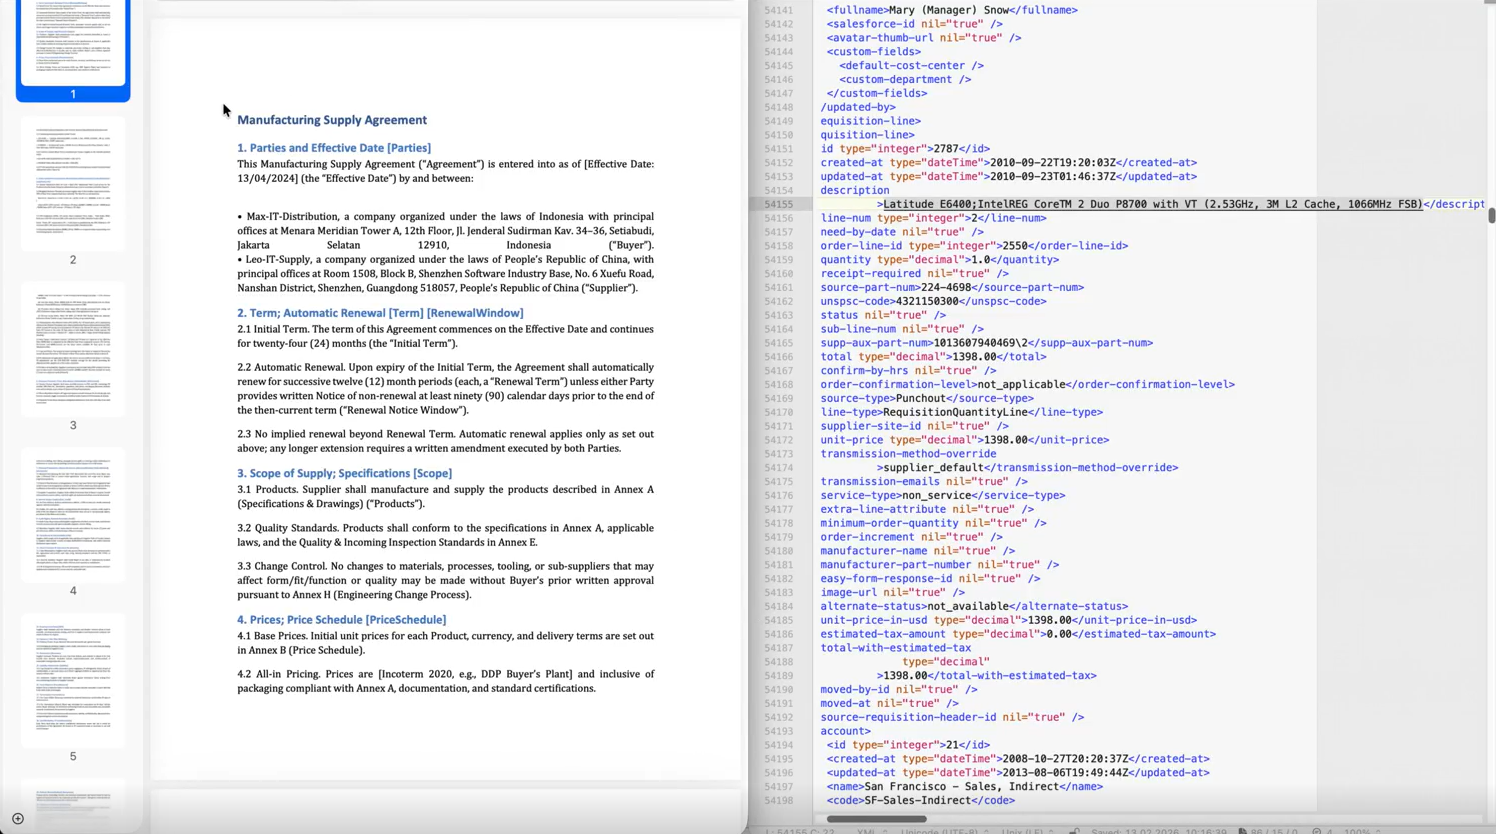Click the editor's vertical scrollbar thumb
1496x834 pixels.
coord(1490,215)
